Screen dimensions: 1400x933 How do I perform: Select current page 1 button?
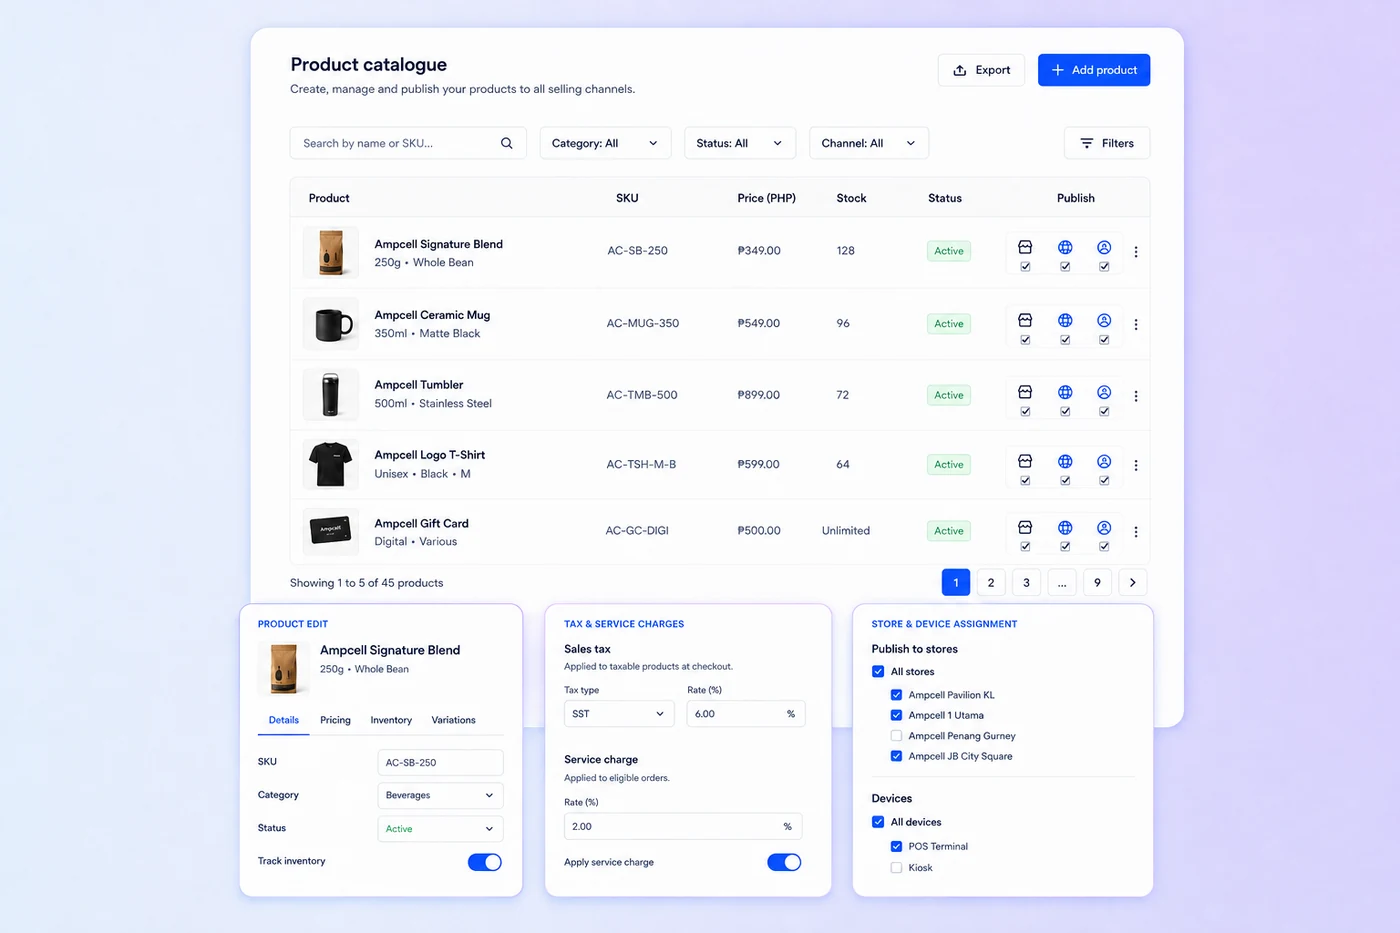pyautogui.click(x=956, y=582)
